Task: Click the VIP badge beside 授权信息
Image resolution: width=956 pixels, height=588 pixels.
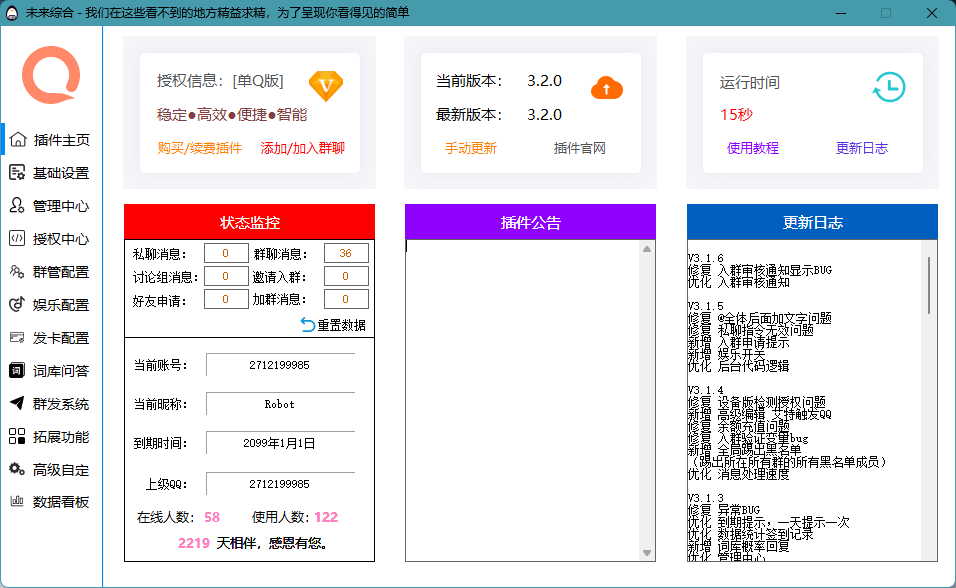Action: point(328,84)
